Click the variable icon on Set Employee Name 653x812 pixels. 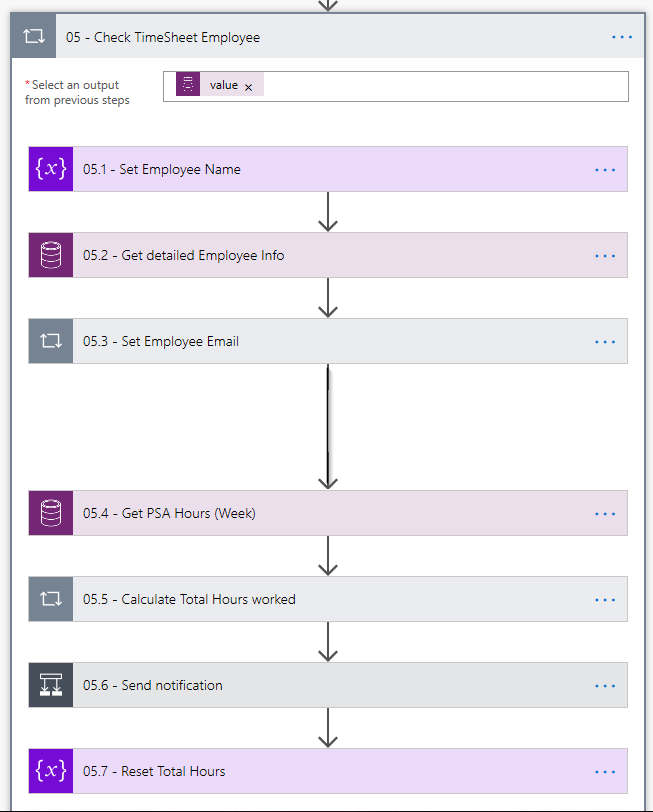click(51, 169)
